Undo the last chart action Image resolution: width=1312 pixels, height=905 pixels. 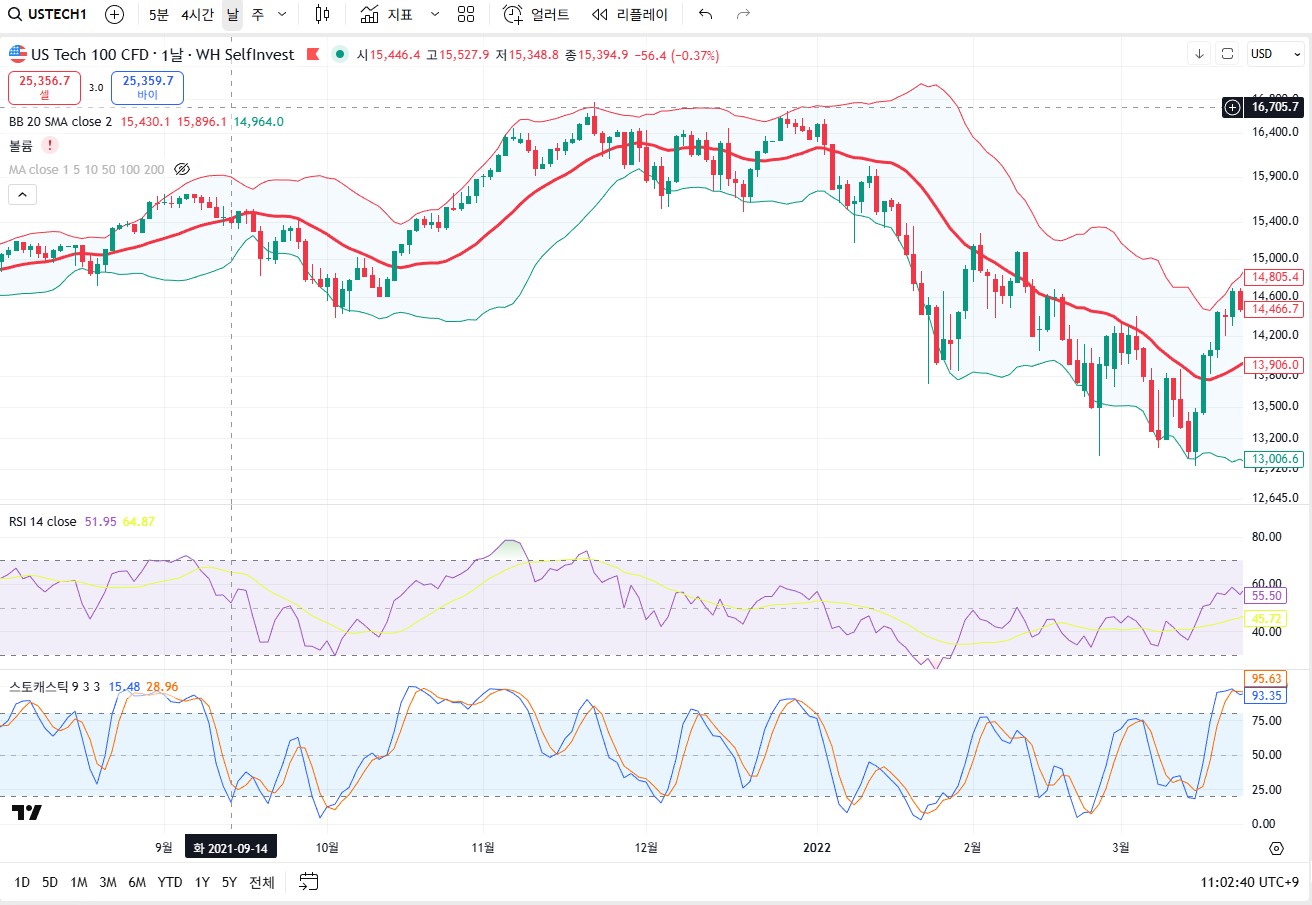705,14
